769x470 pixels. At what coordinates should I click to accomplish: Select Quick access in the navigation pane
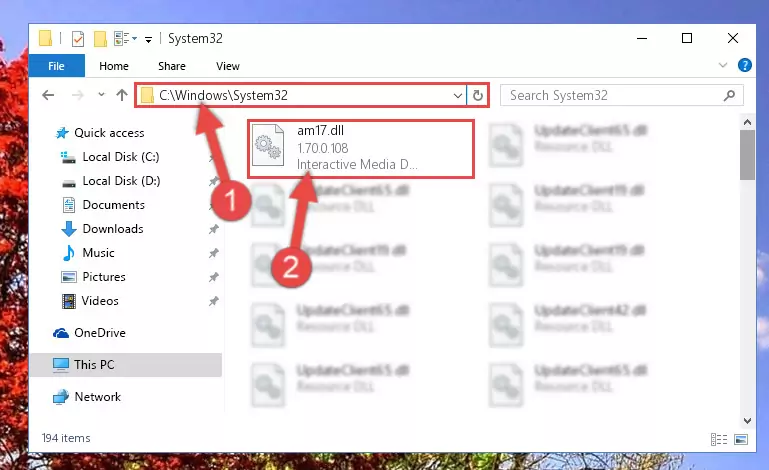click(109, 133)
